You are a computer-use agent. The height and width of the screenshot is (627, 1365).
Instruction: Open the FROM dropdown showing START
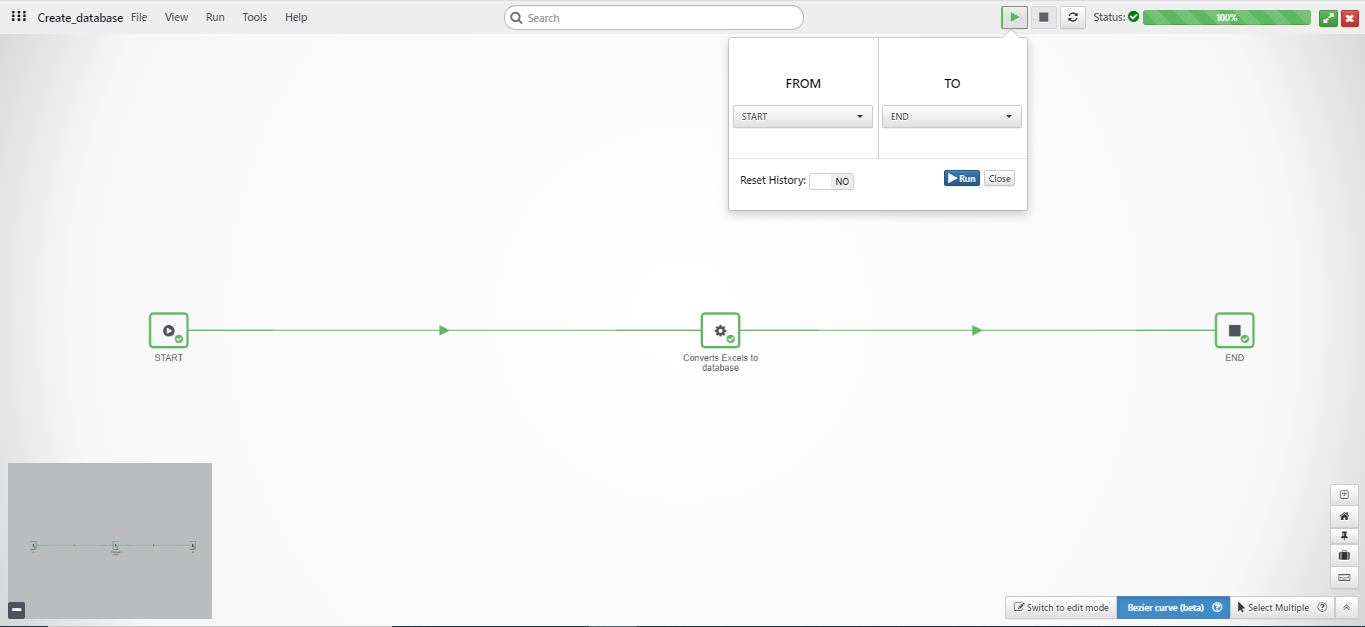click(x=802, y=116)
